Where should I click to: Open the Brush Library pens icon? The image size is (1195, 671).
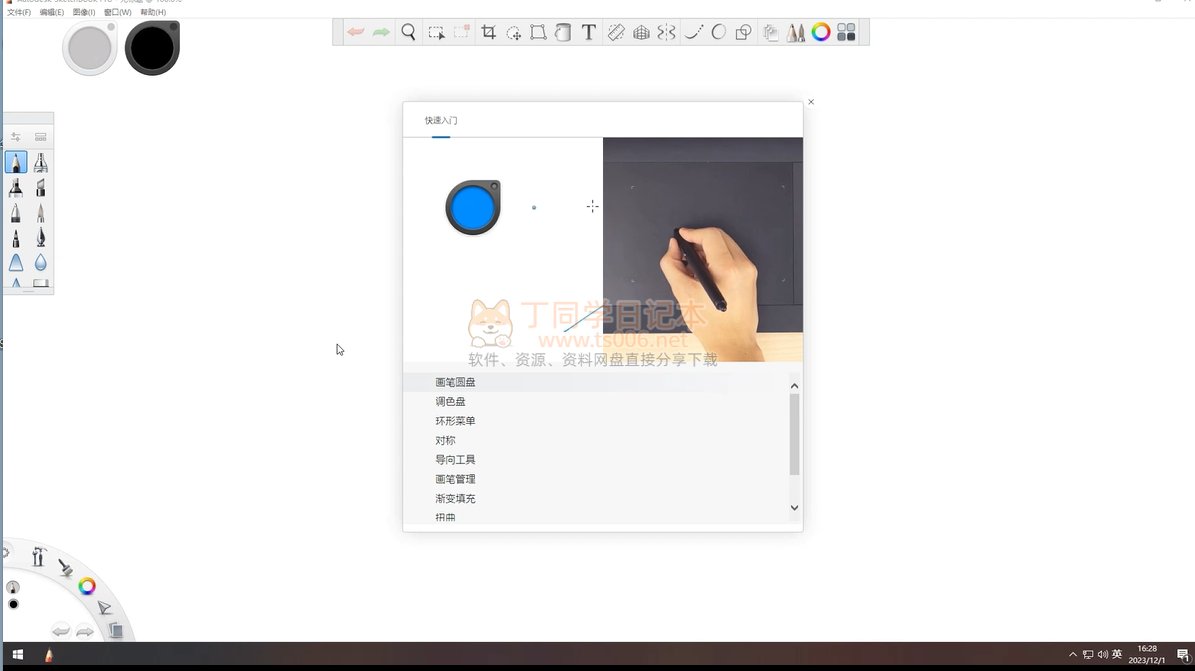pyautogui.click(x=796, y=32)
